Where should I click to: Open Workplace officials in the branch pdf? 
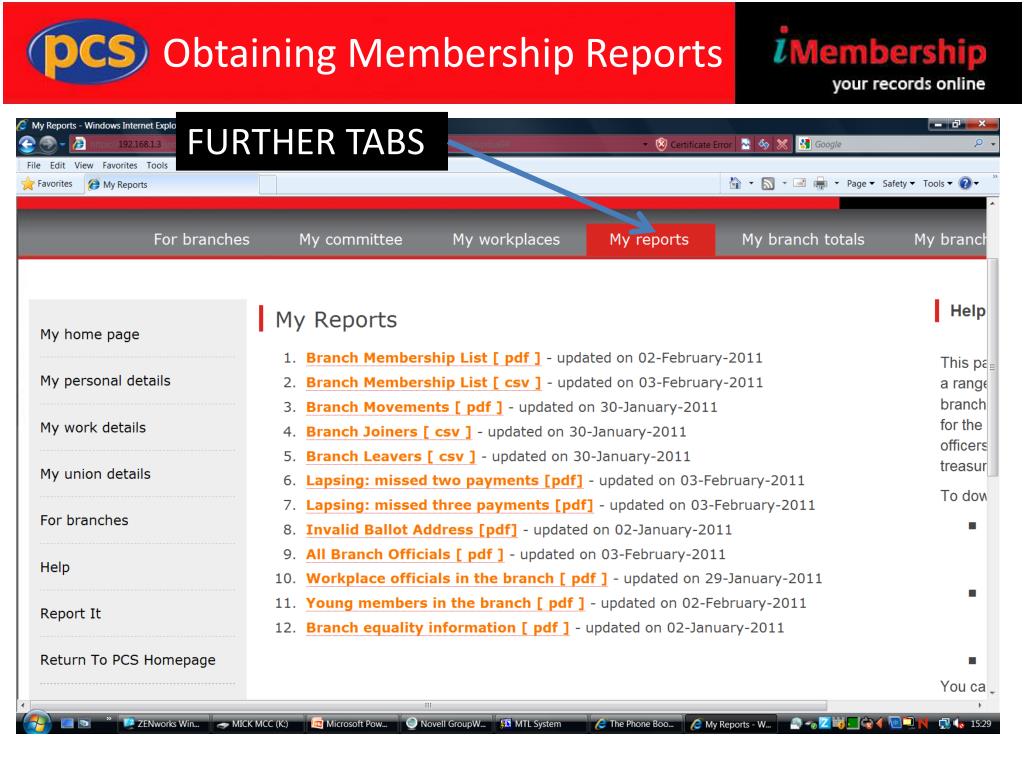click(456, 579)
